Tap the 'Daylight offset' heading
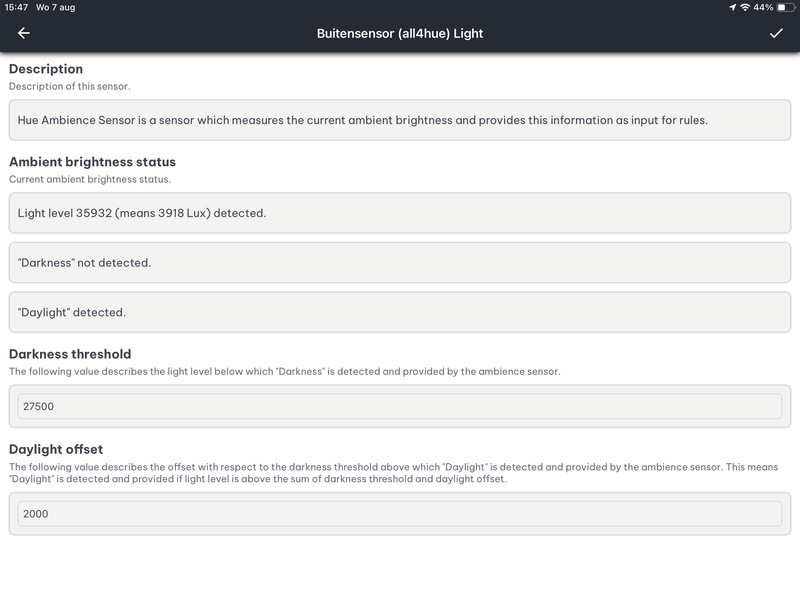800x600 pixels. pos(56,449)
